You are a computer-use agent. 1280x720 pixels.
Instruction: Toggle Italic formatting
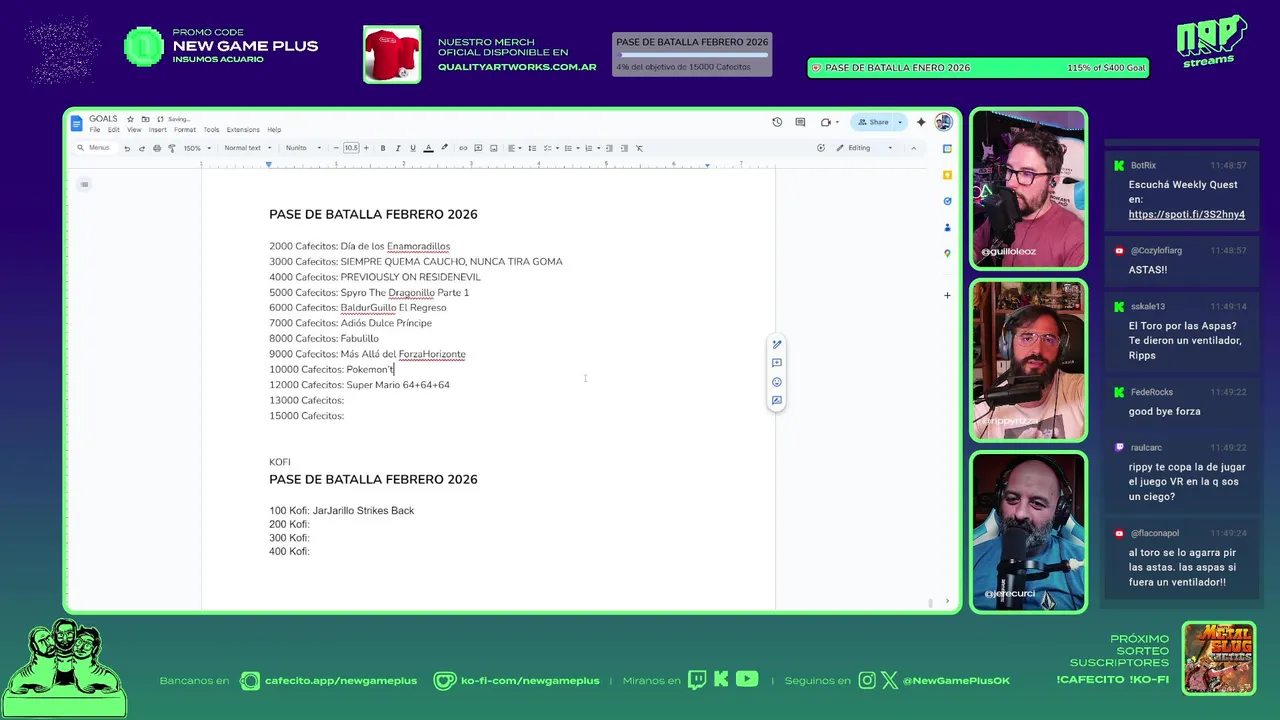pos(398,148)
